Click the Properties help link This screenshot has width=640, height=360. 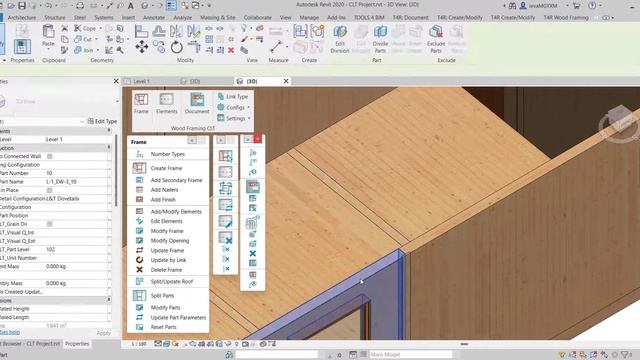coord(9,333)
